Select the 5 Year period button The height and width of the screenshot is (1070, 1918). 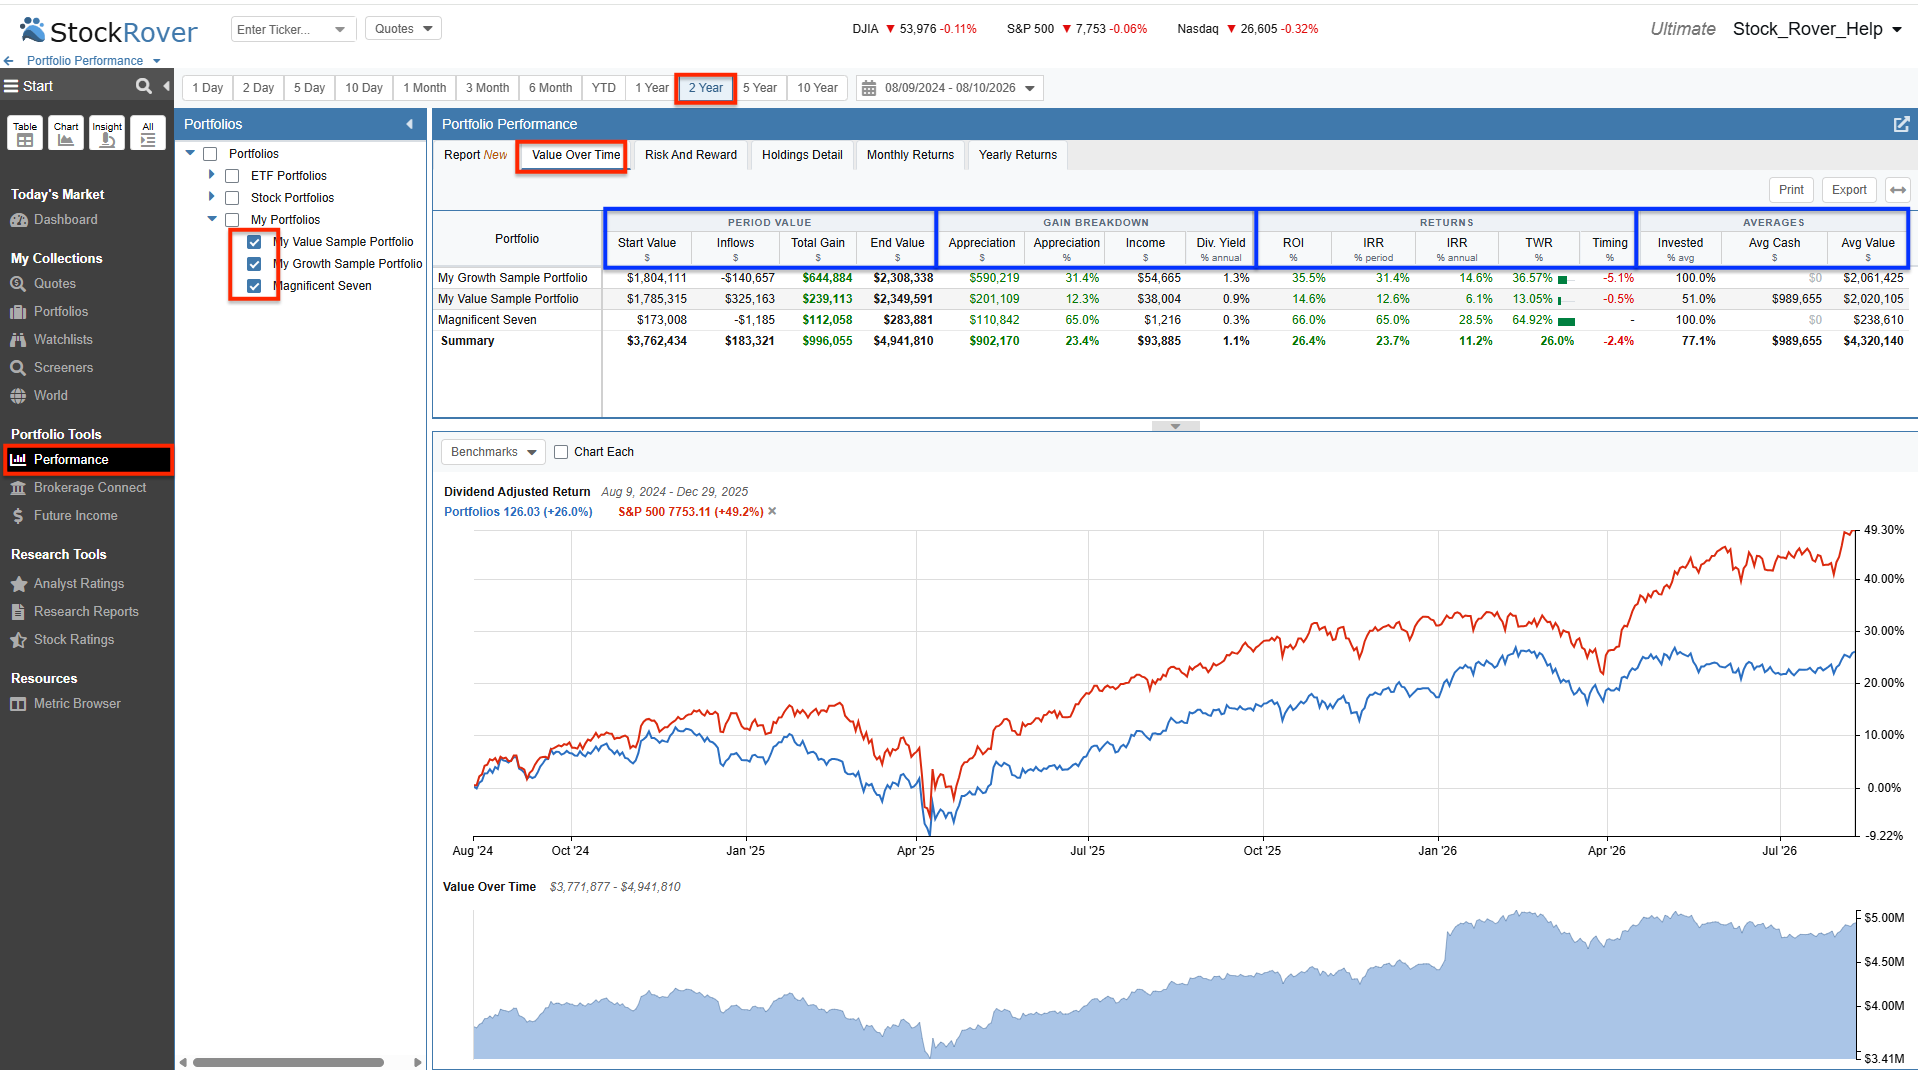tap(759, 88)
